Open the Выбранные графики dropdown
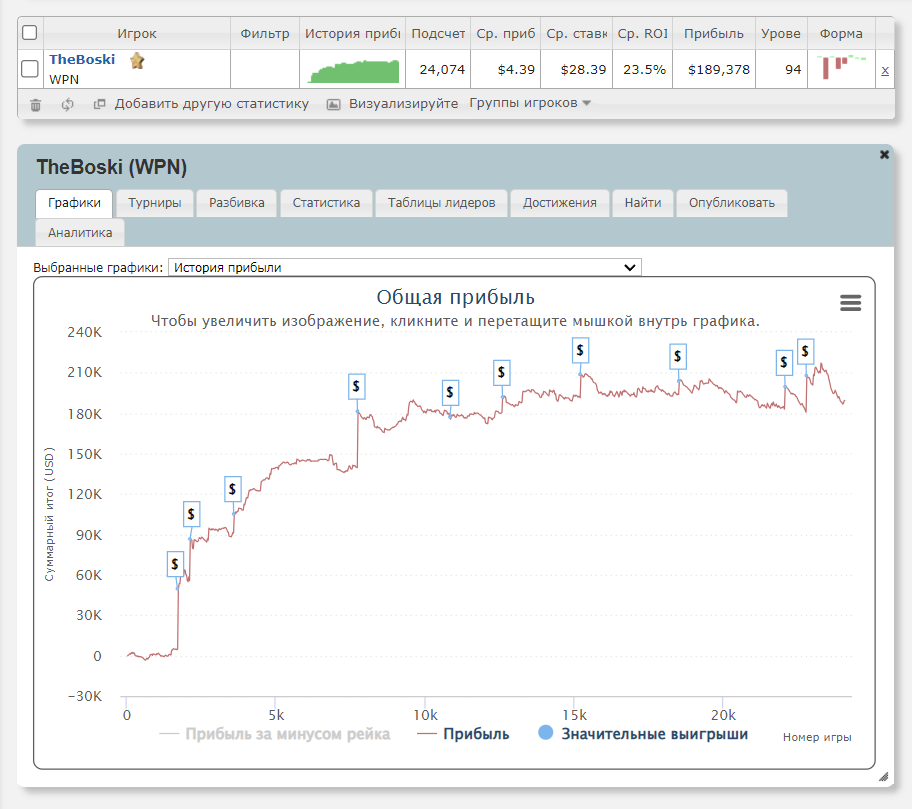Screen dimensions: 912x809 coord(404,267)
